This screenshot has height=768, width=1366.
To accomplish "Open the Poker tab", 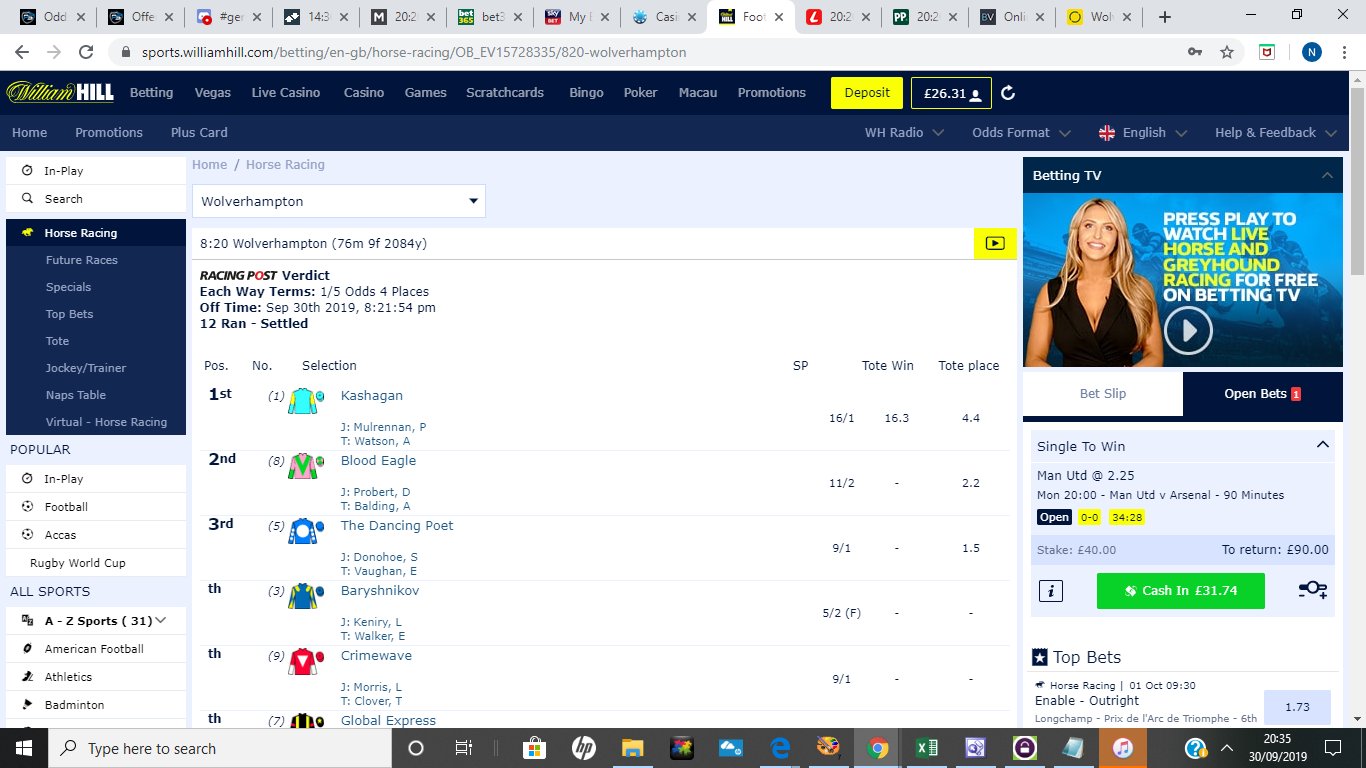I will (x=641, y=92).
